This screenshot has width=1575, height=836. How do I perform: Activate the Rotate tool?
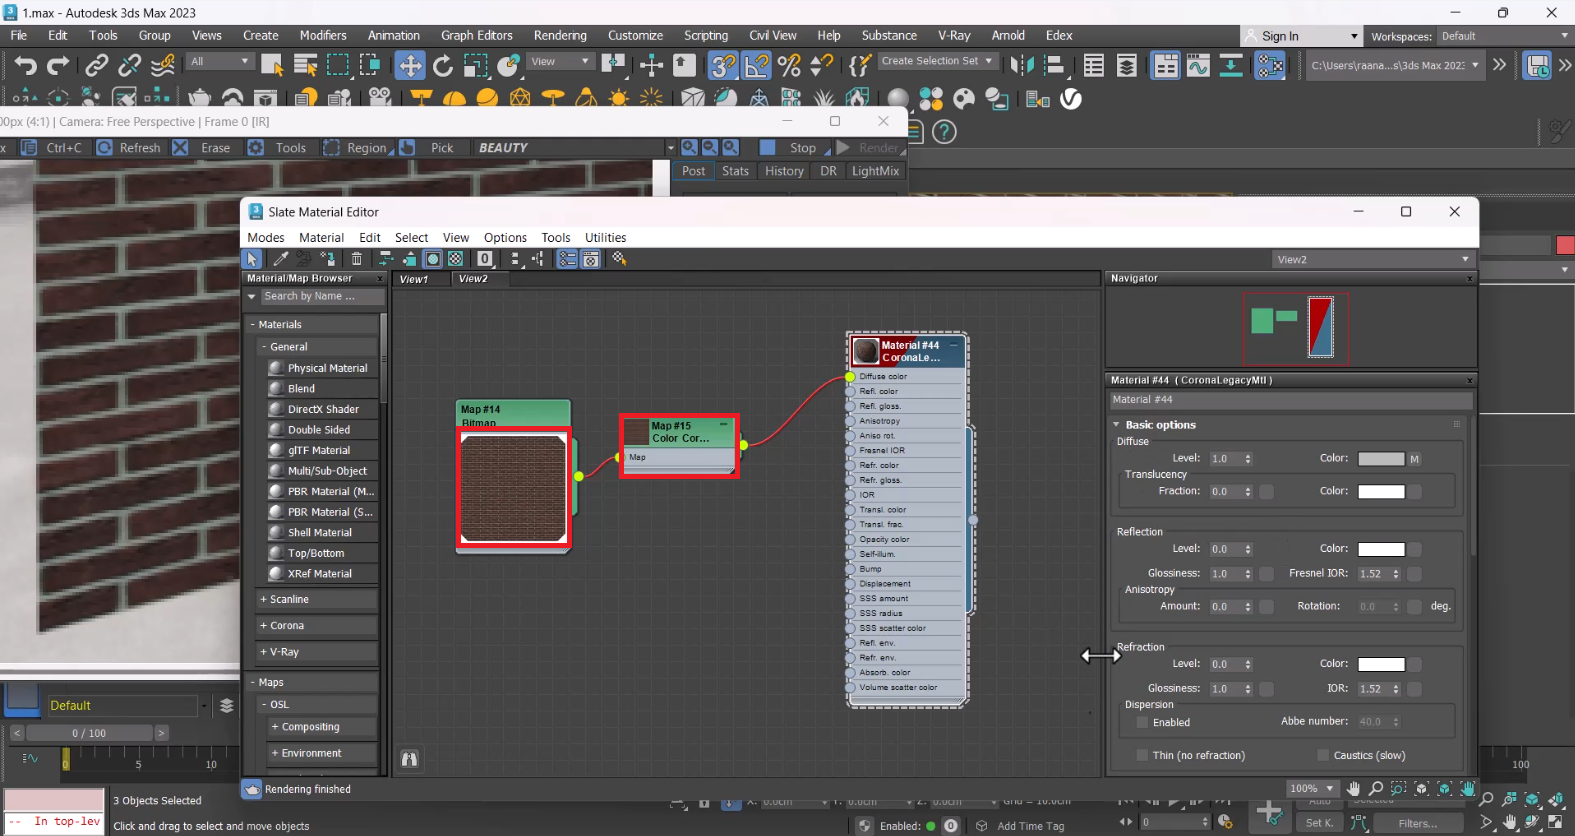point(443,66)
